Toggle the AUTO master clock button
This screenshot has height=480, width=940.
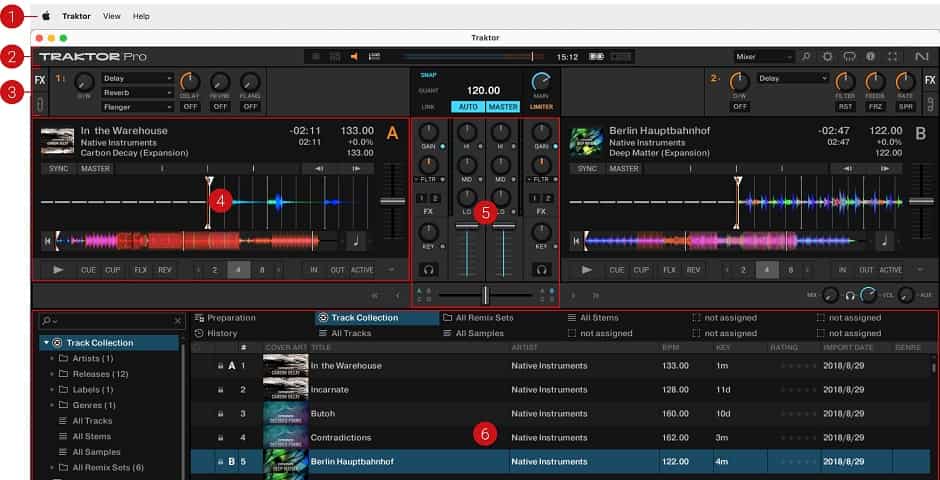(468, 107)
